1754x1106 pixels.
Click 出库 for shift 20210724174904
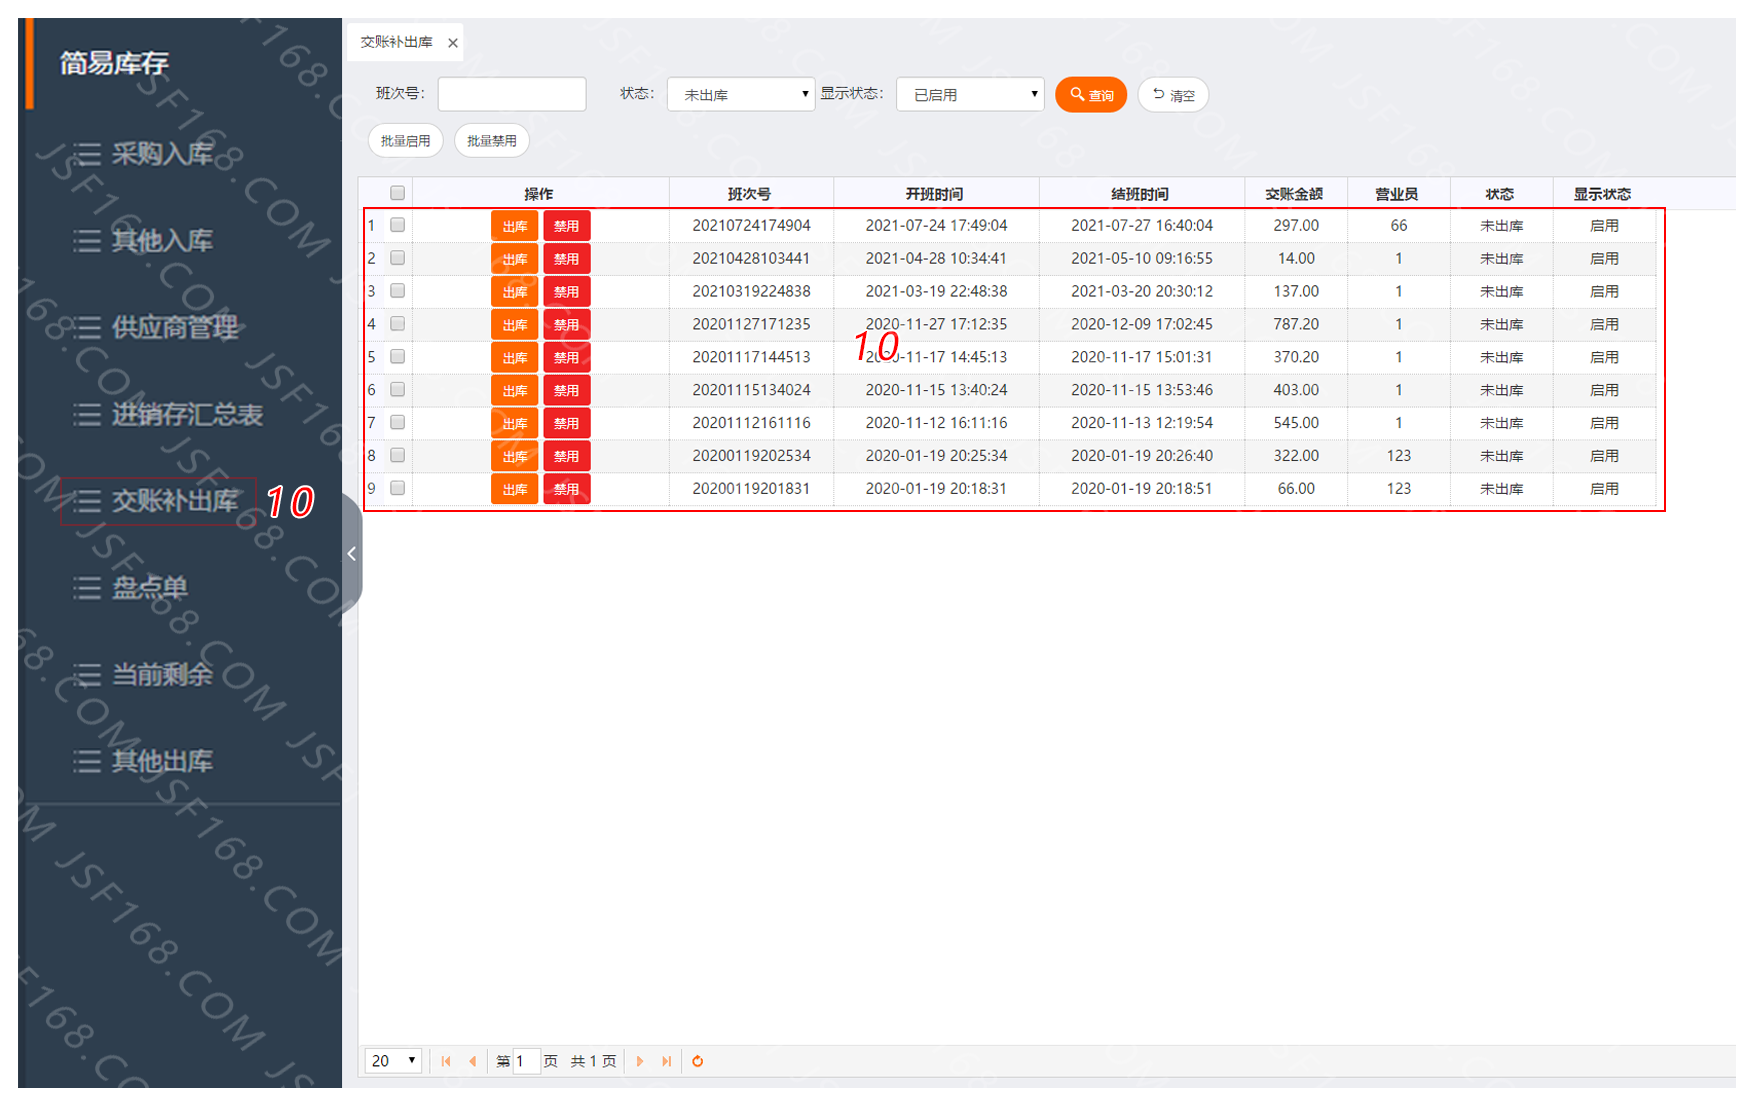(x=515, y=226)
